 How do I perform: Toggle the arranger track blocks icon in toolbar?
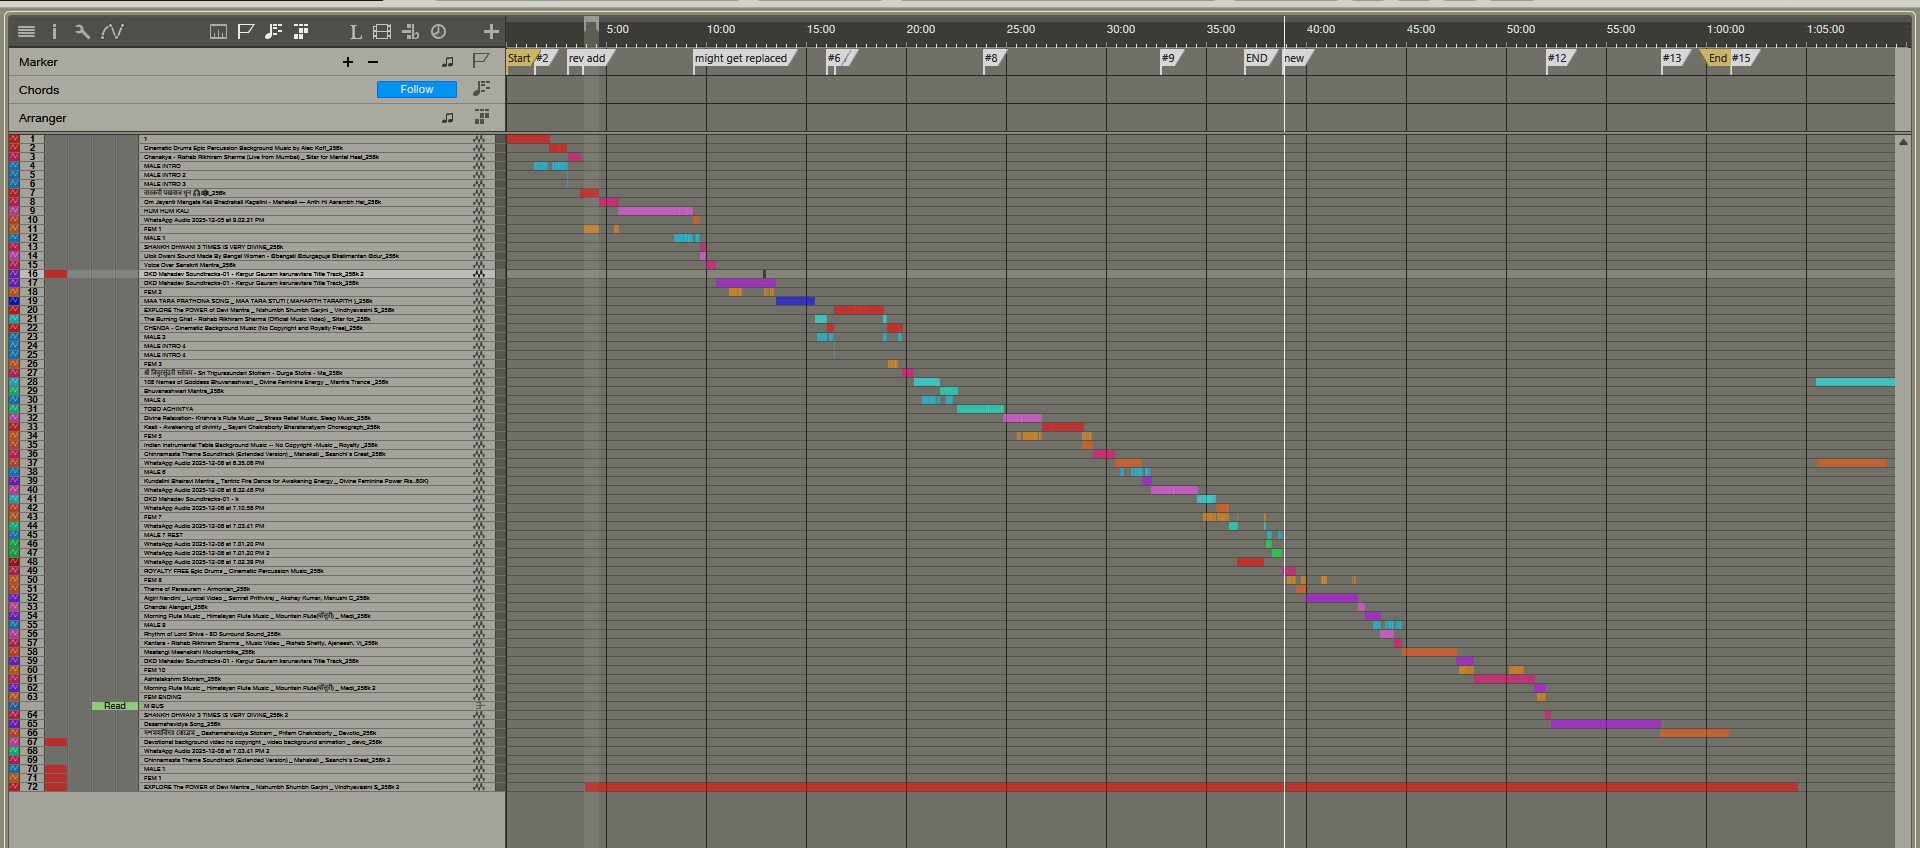(301, 32)
